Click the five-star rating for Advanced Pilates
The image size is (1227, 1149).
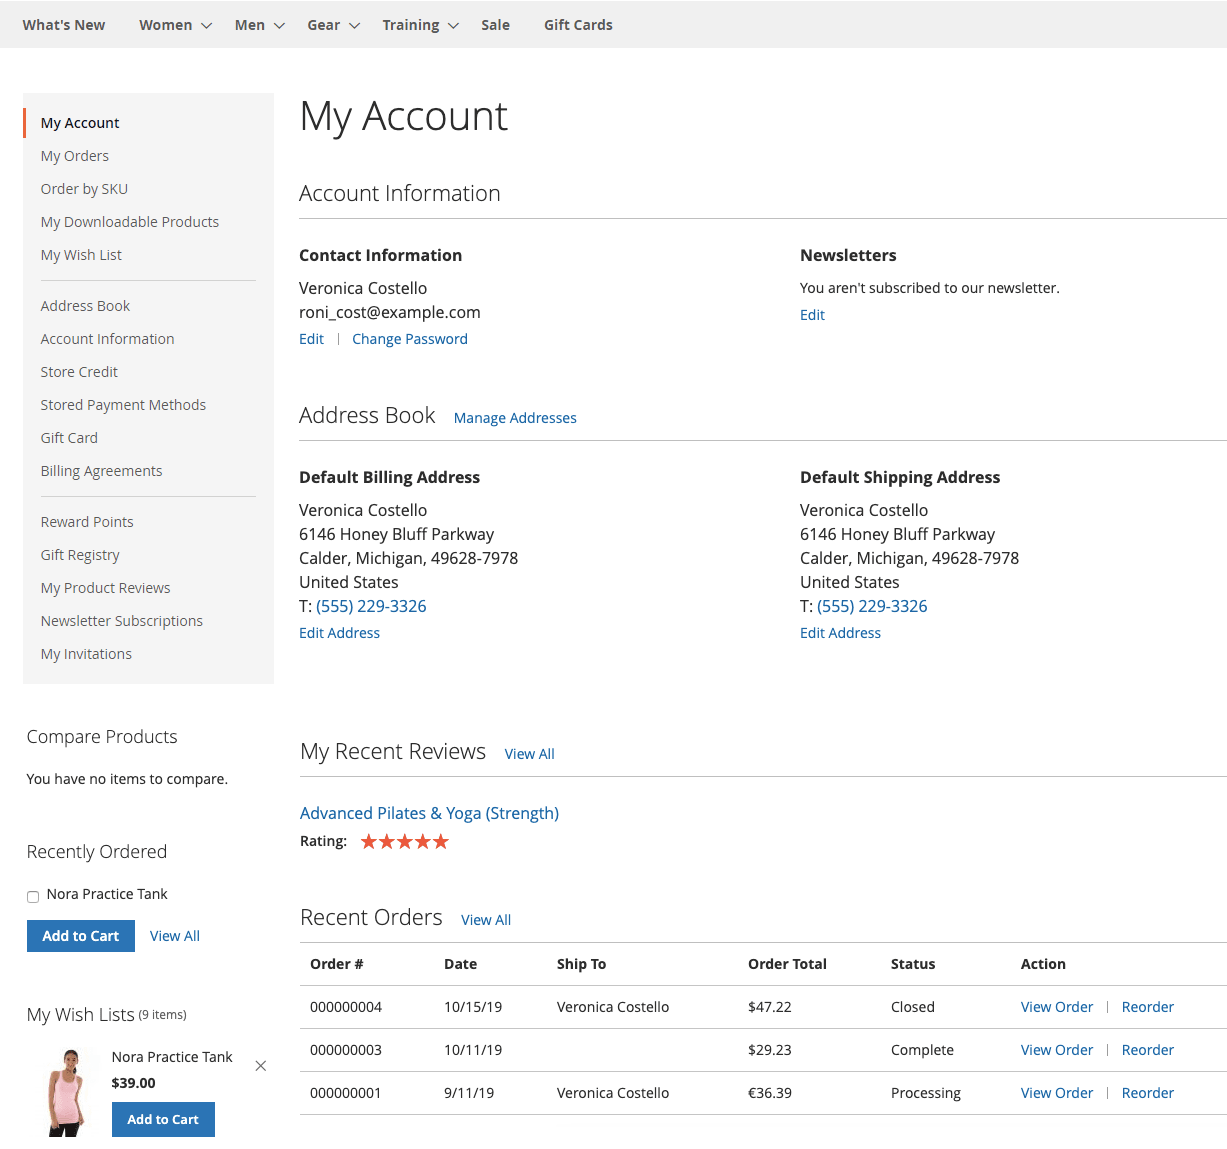pos(405,841)
